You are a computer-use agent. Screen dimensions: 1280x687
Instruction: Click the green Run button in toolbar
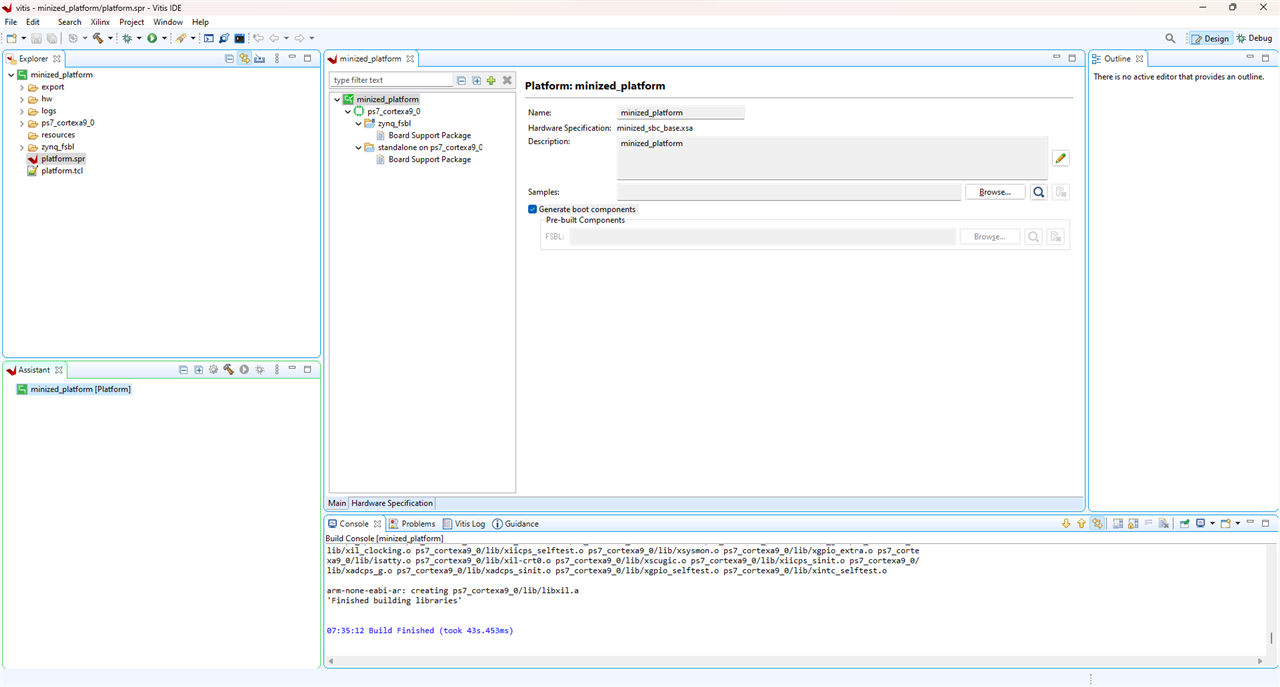[x=152, y=38]
